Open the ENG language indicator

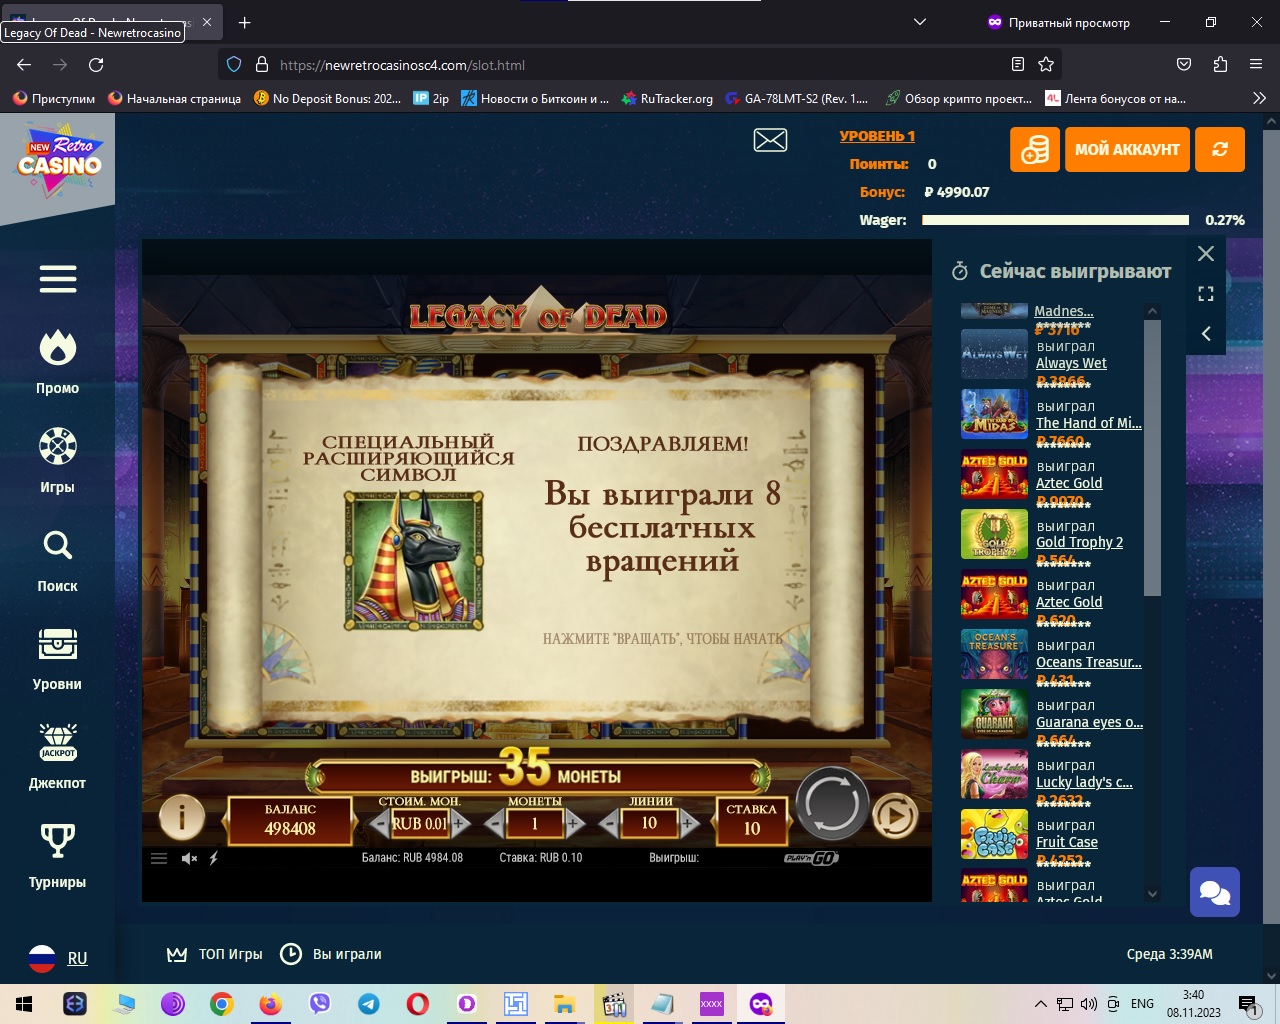1142,1004
